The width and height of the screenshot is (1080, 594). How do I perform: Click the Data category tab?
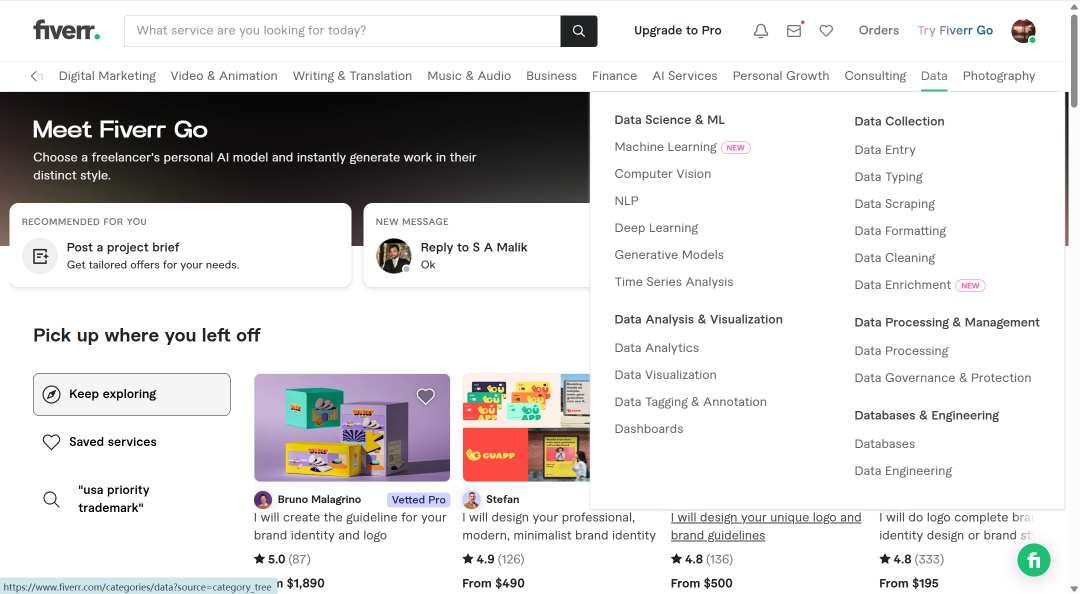(x=934, y=76)
